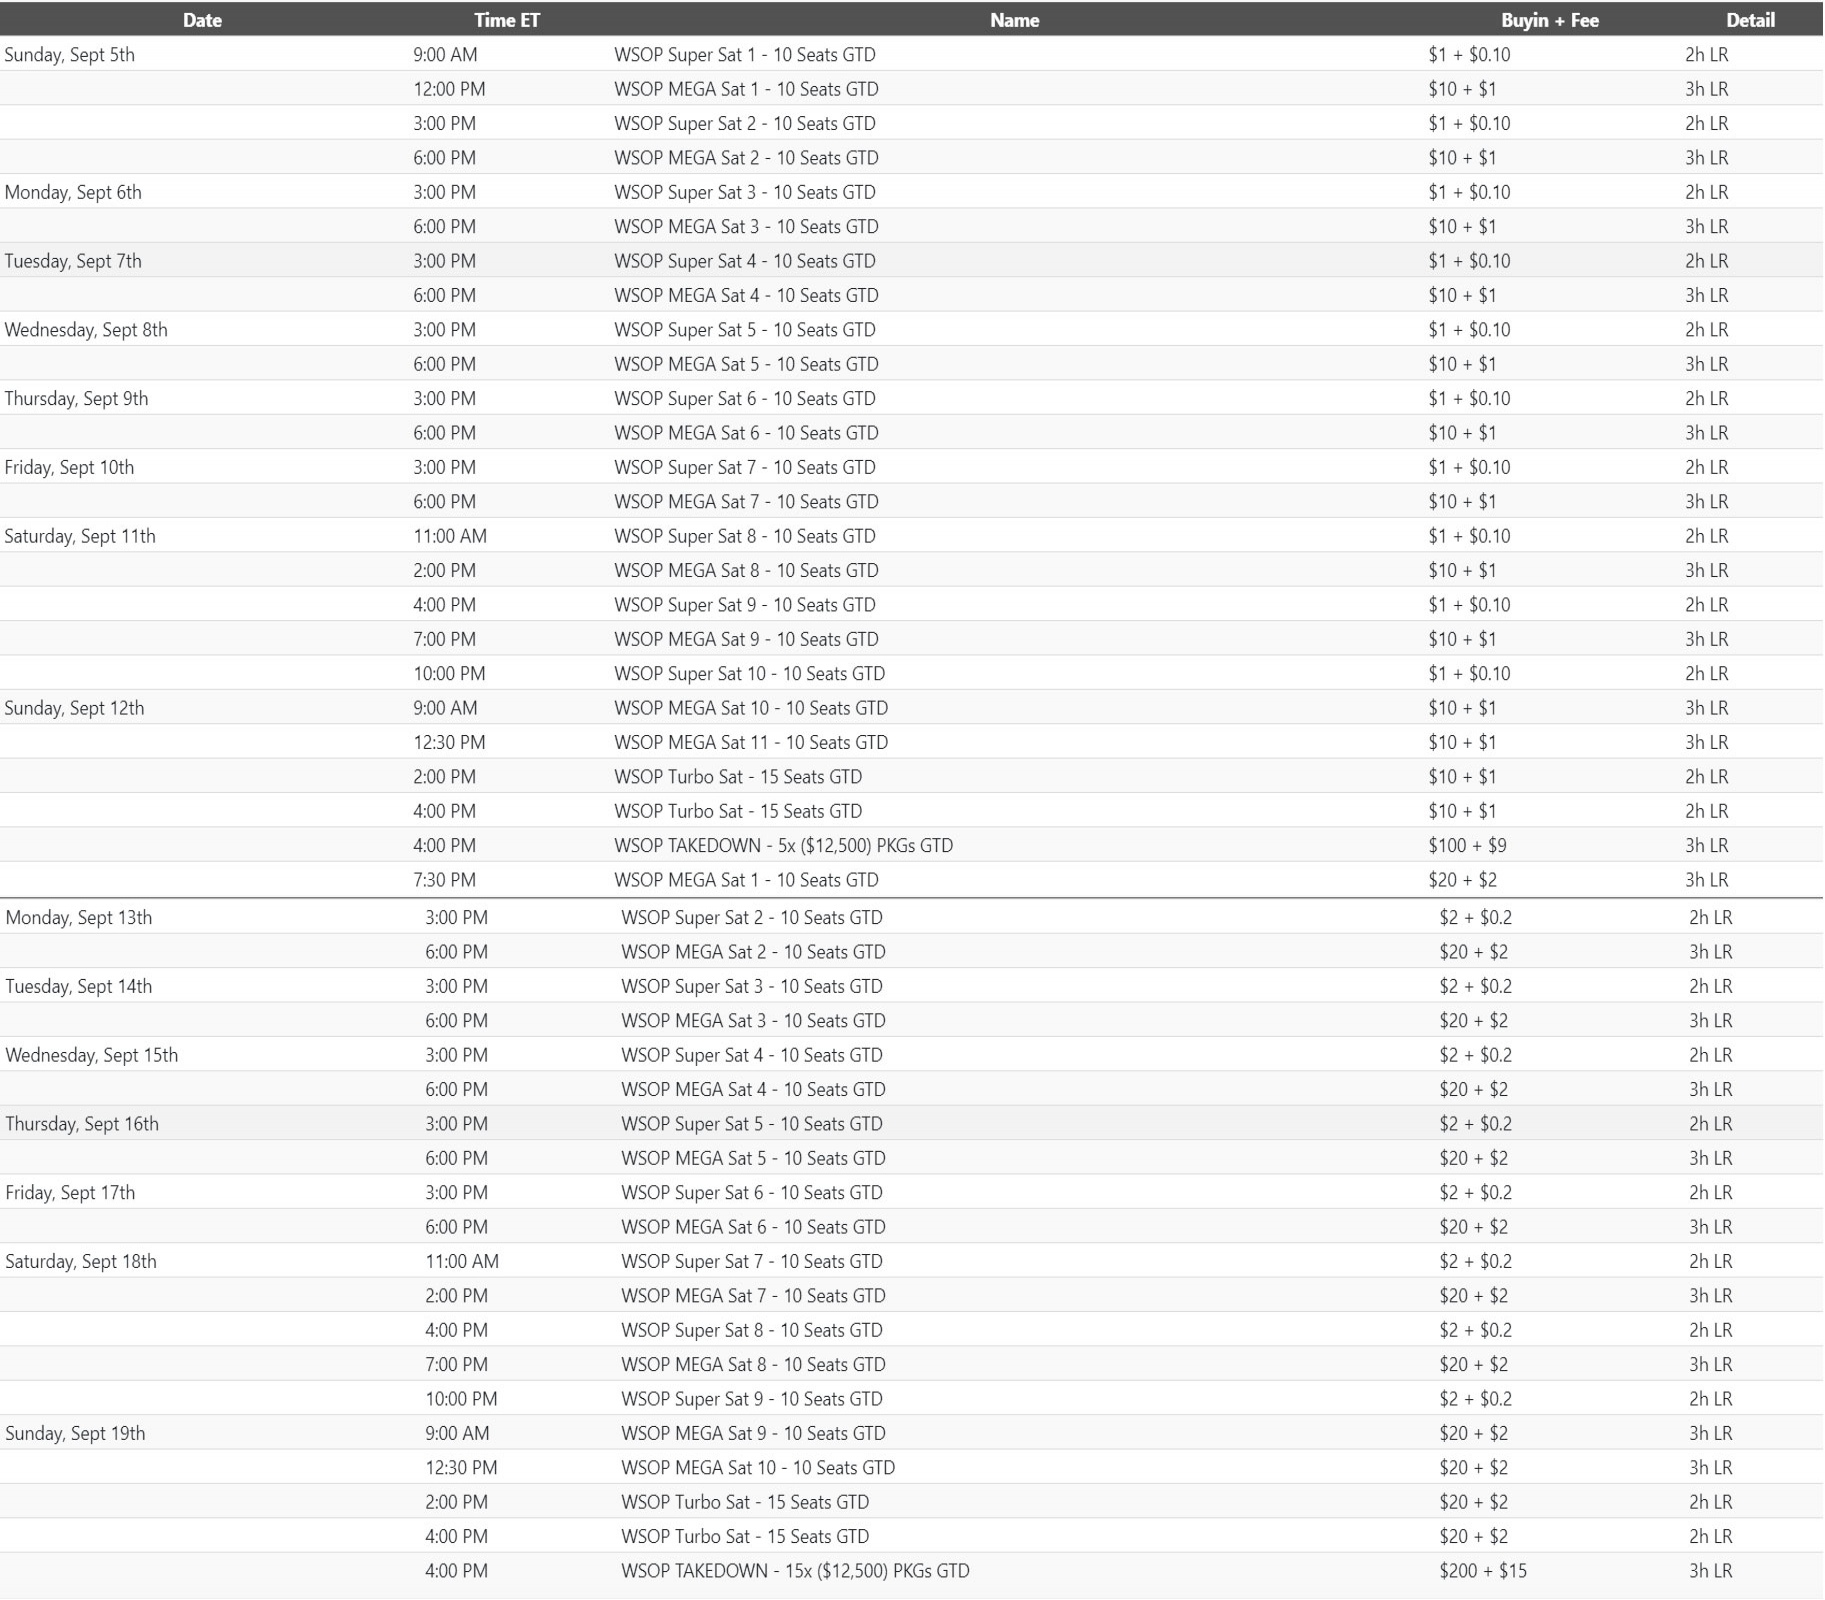Image resolution: width=1825 pixels, height=1600 pixels.
Task: Click 11:00 AM in the Saturday, Sept 18th row
Action: point(462,1261)
